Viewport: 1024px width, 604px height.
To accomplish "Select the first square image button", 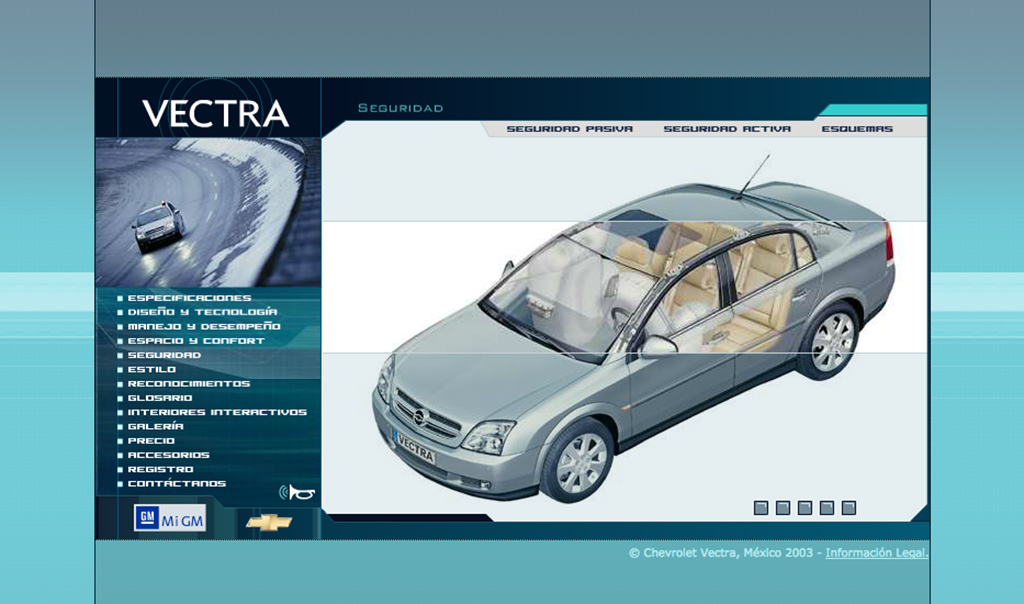I will (761, 508).
